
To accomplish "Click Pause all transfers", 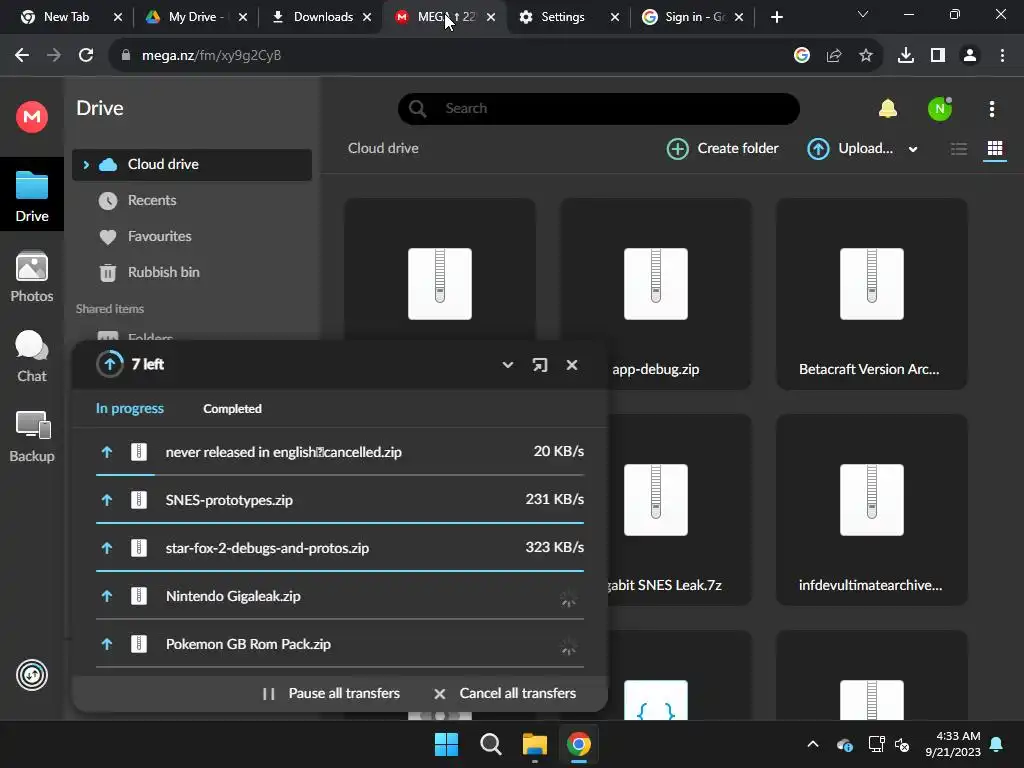I will (331, 694).
